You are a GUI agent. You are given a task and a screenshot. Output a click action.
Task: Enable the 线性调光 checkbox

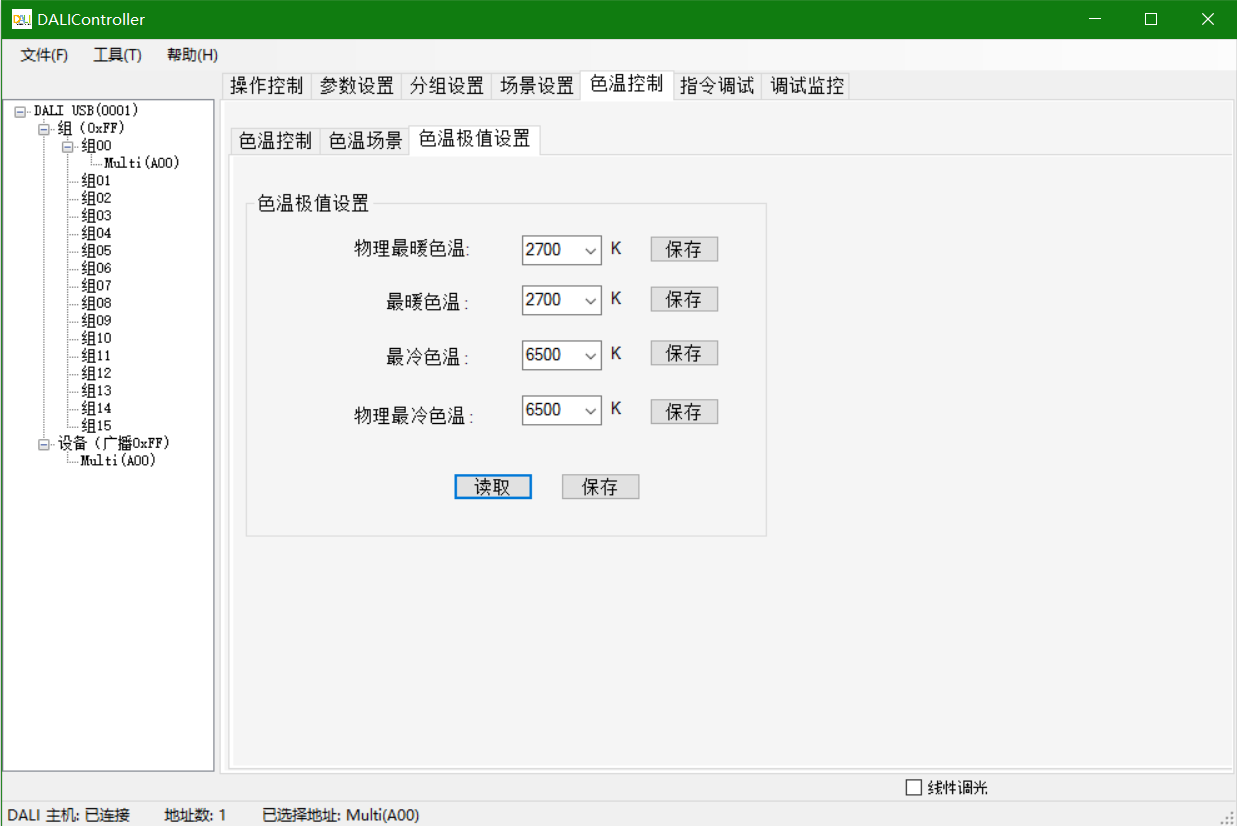click(913, 787)
